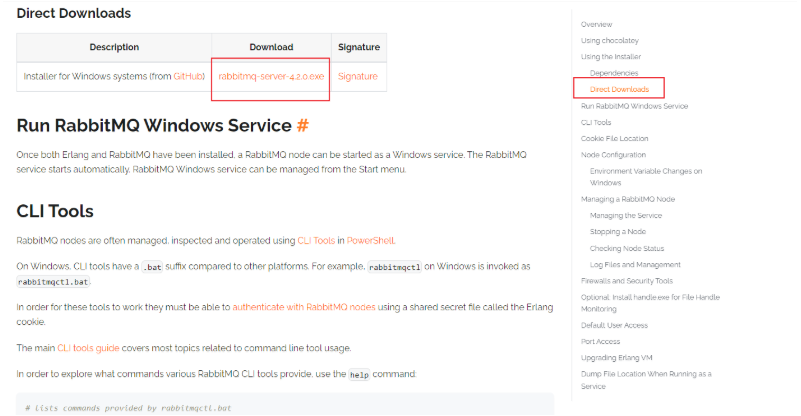Click the # anchor beside Run RabbitMQ Windows Service
The width and height of the screenshot is (801, 416).
coord(303,125)
